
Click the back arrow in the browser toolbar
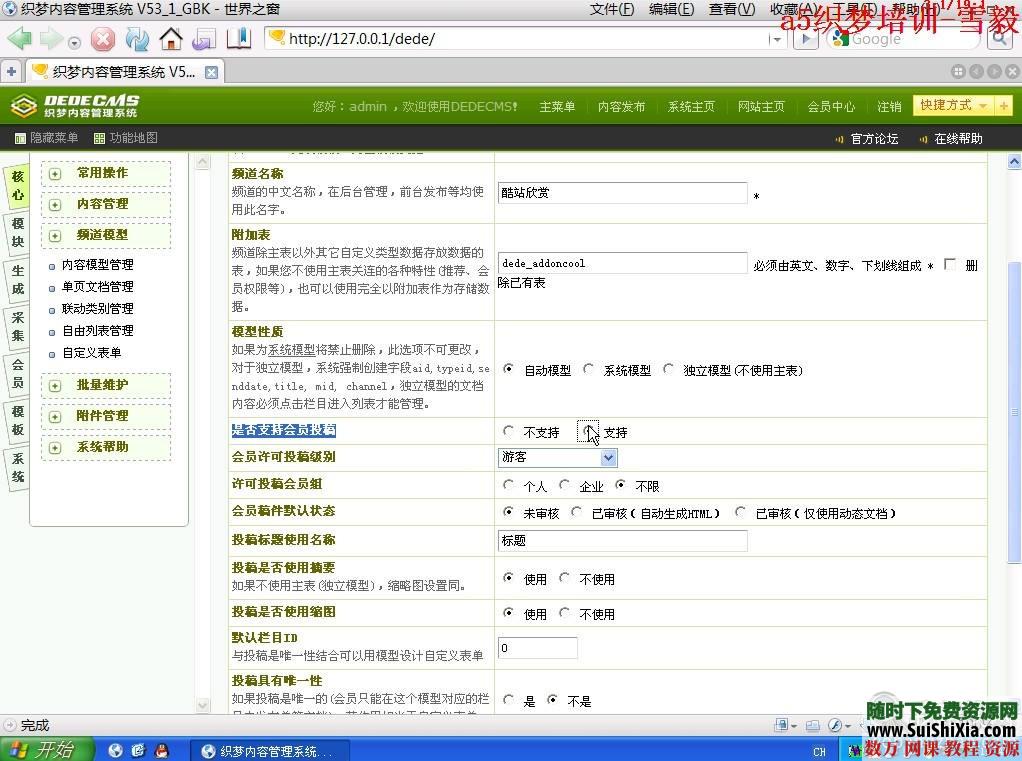19,40
